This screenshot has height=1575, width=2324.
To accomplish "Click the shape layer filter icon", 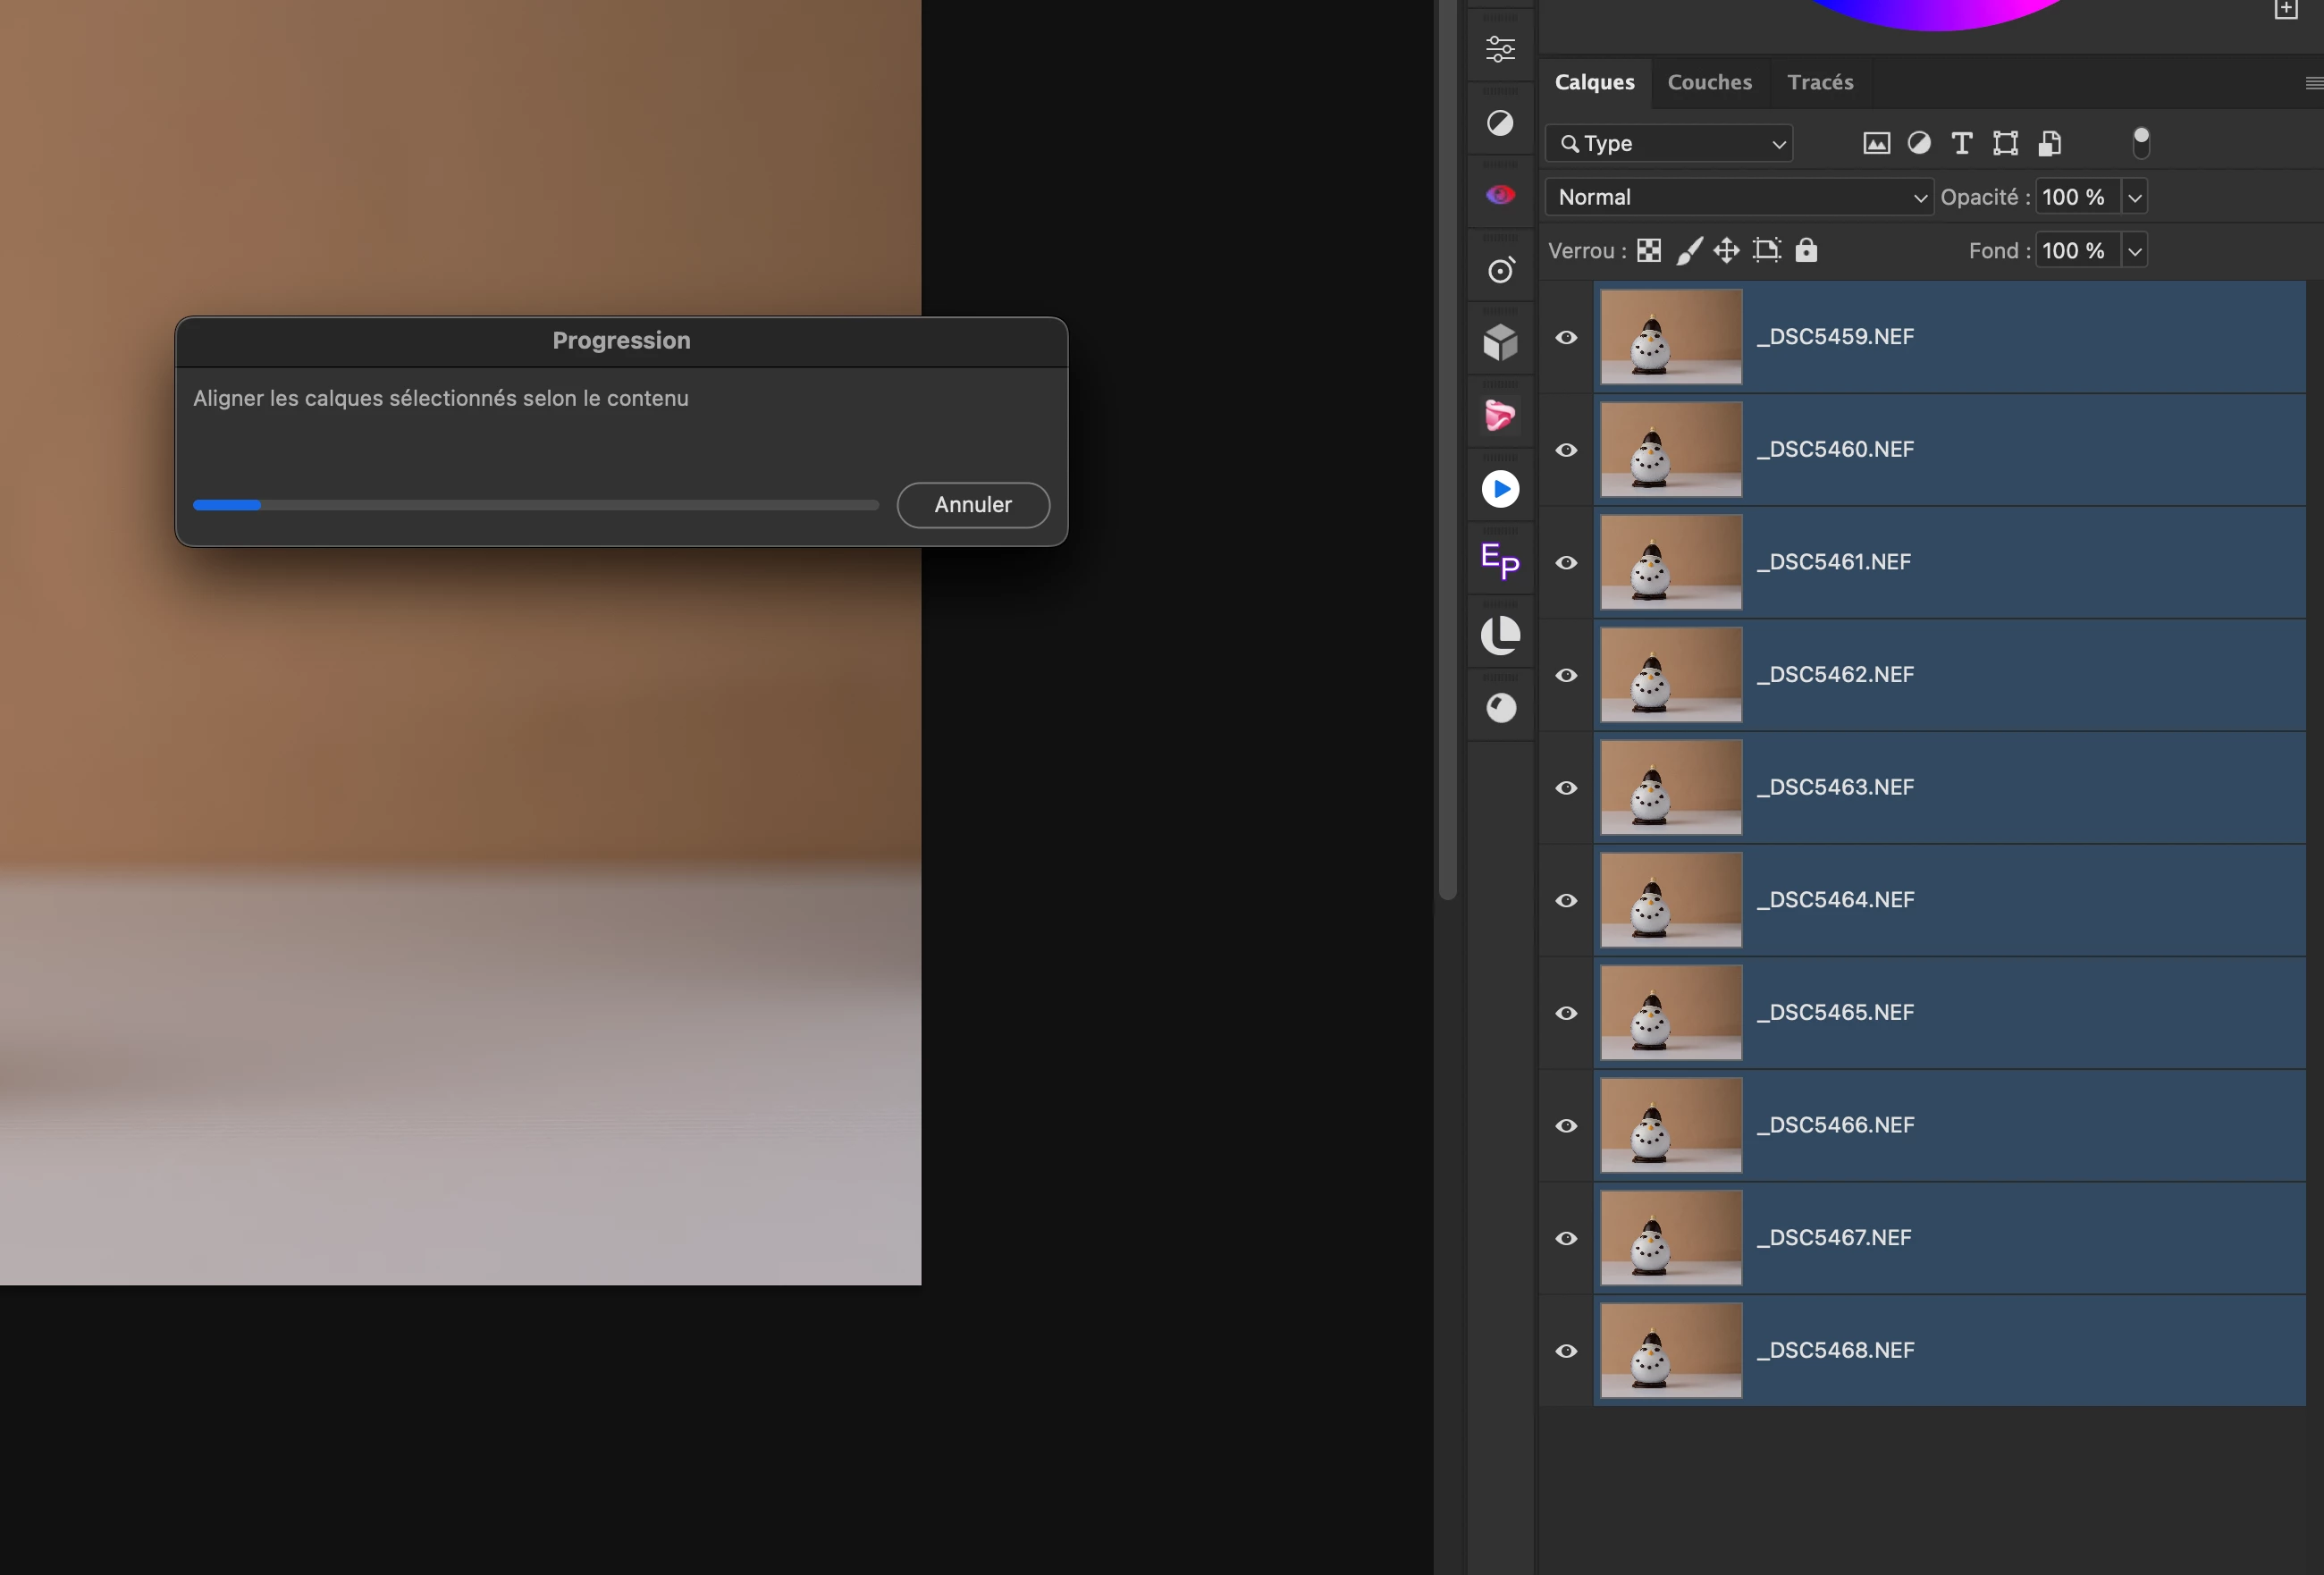I will (2004, 143).
